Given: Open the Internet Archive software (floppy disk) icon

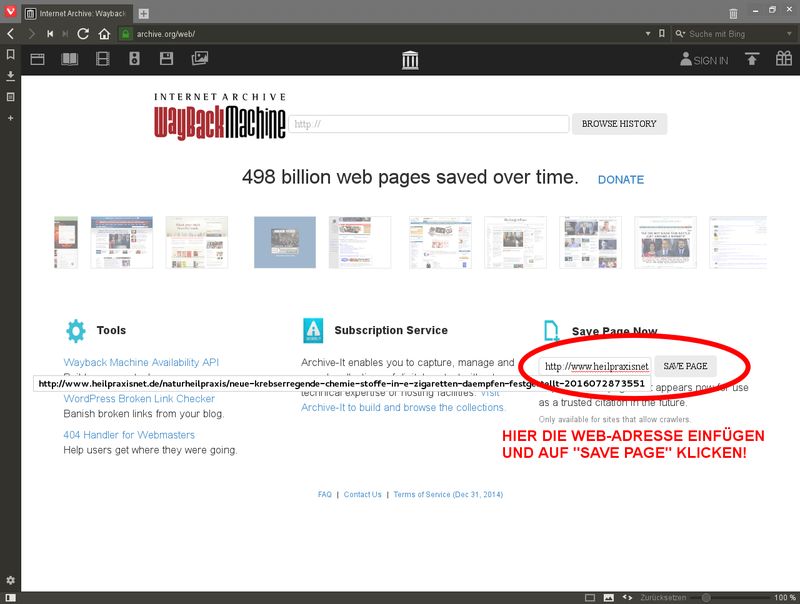Looking at the screenshot, I should click(167, 60).
